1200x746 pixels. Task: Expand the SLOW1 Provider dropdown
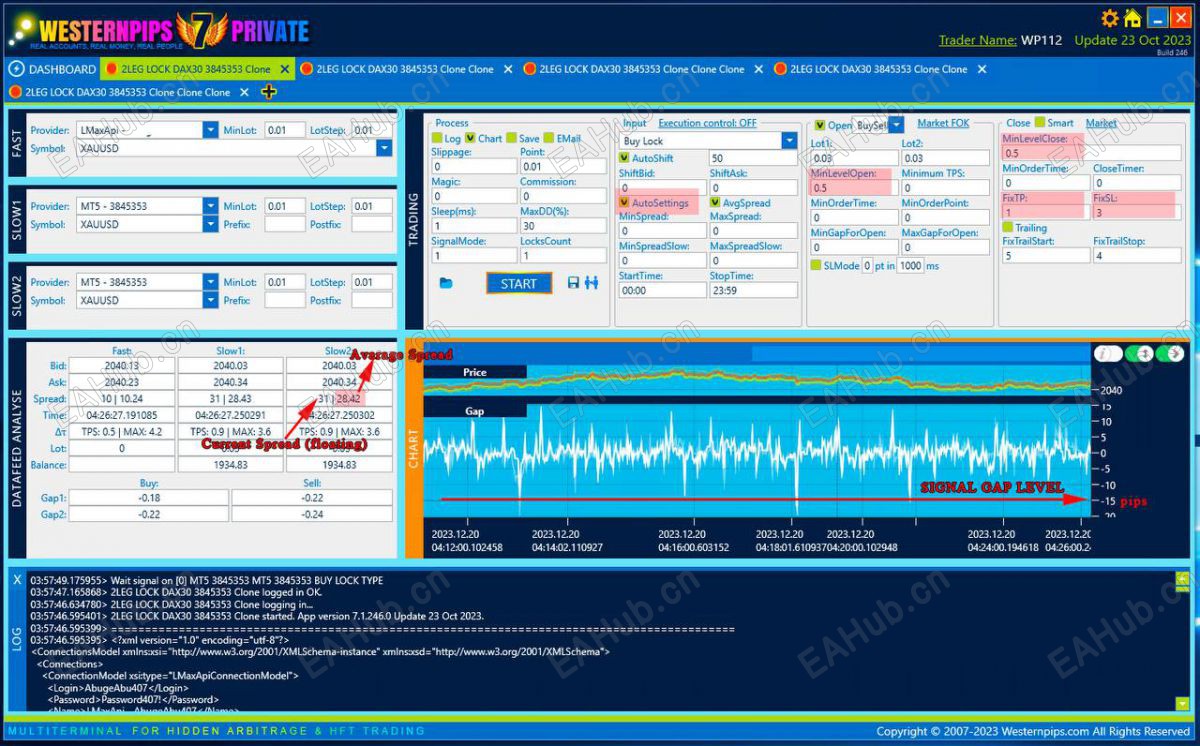[x=210, y=206]
